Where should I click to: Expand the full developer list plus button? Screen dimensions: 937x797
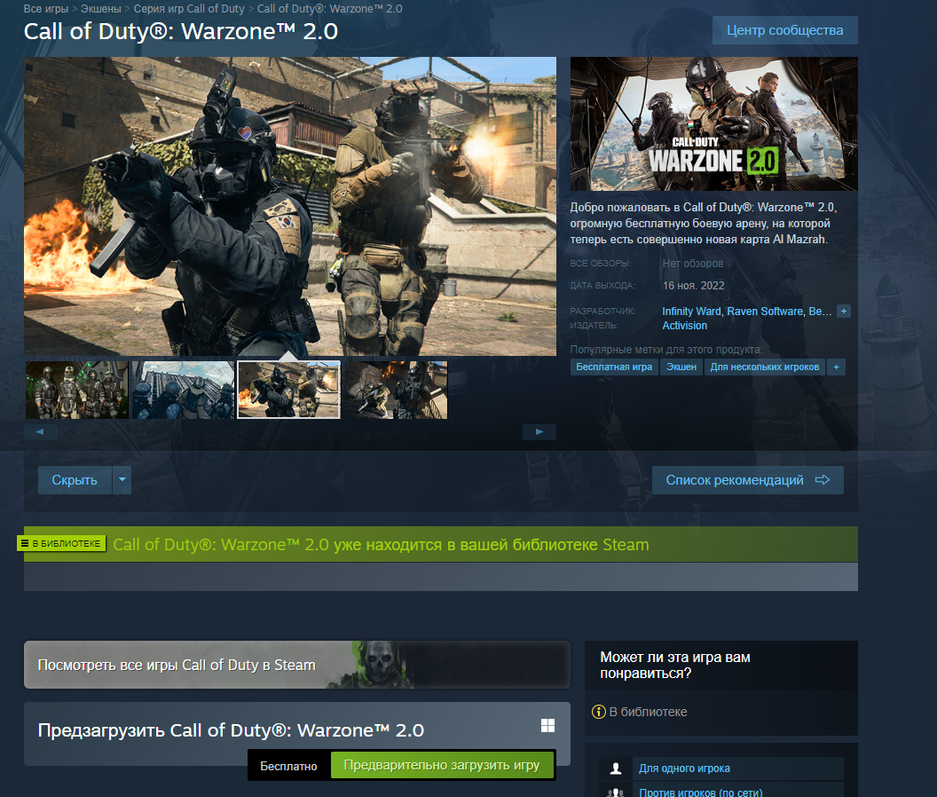pos(844,311)
